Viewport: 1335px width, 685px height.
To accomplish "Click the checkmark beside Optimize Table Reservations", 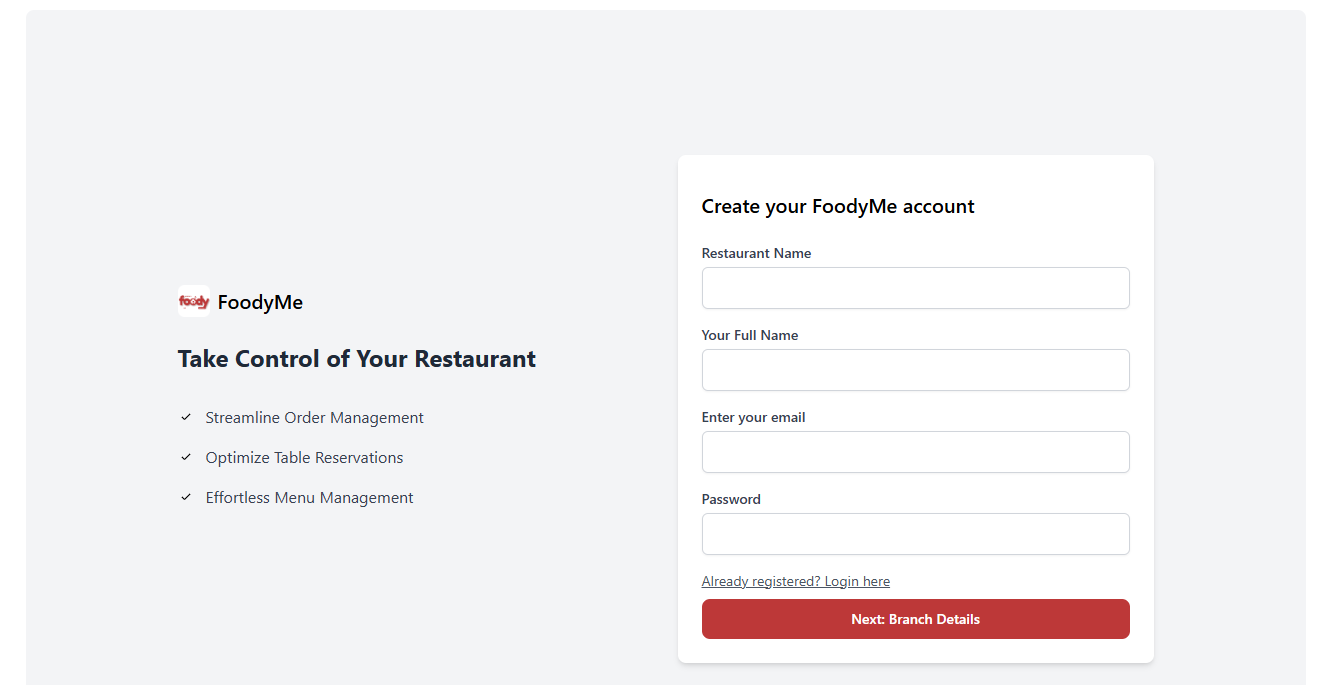I will click(186, 457).
